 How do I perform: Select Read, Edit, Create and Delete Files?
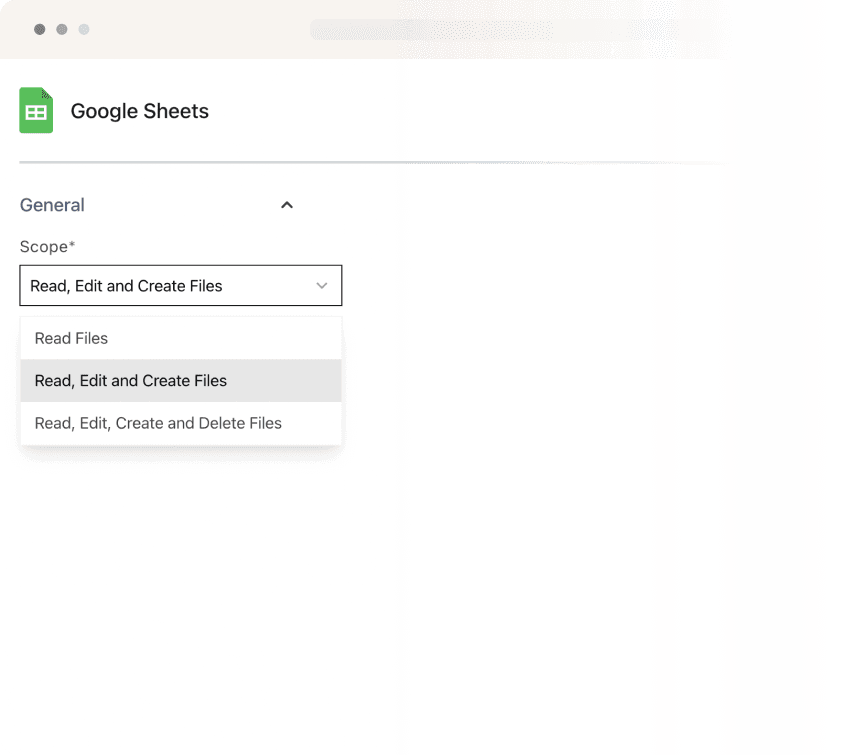[158, 423]
